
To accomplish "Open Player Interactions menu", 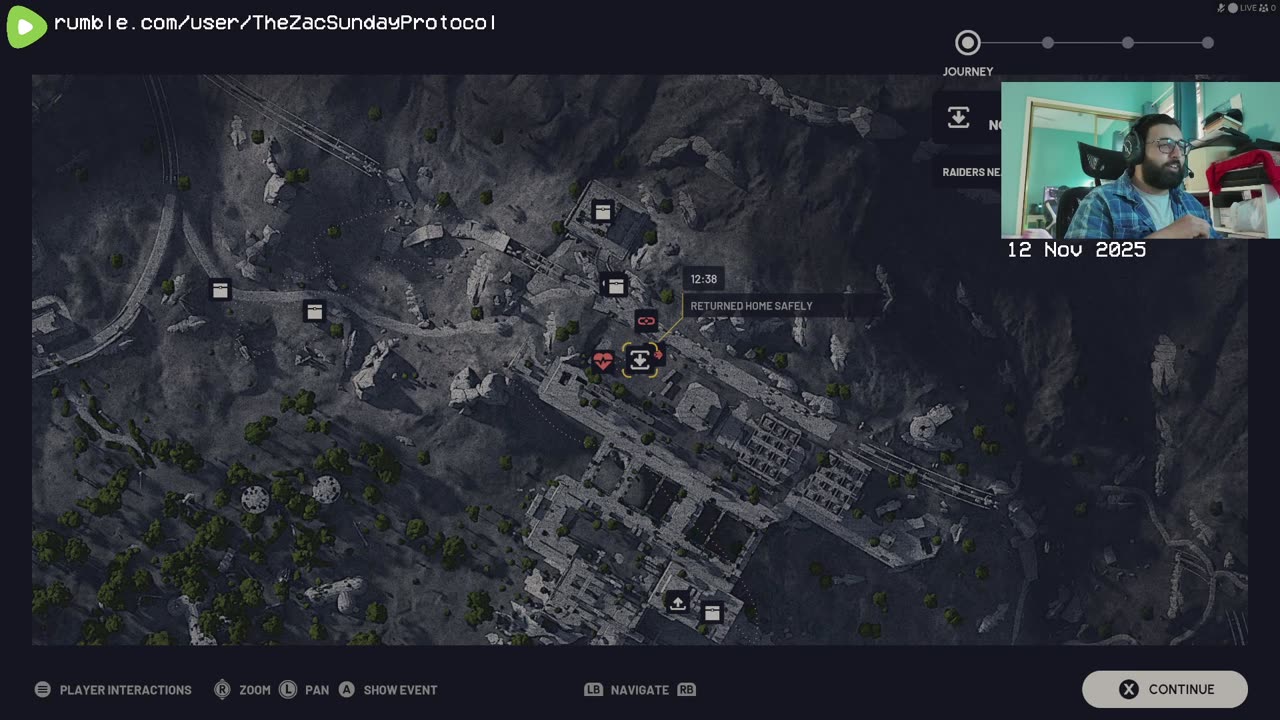I will coord(113,690).
